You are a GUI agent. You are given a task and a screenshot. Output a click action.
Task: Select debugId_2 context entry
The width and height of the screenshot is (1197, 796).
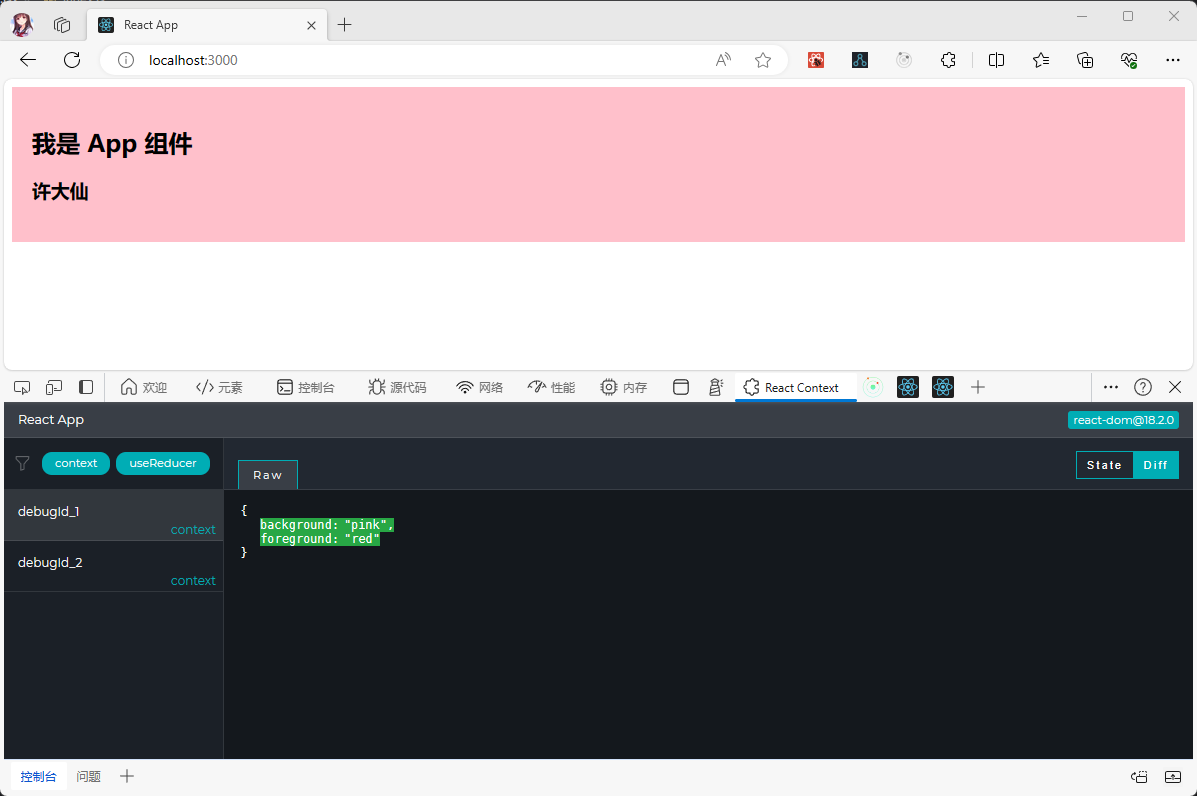113,566
